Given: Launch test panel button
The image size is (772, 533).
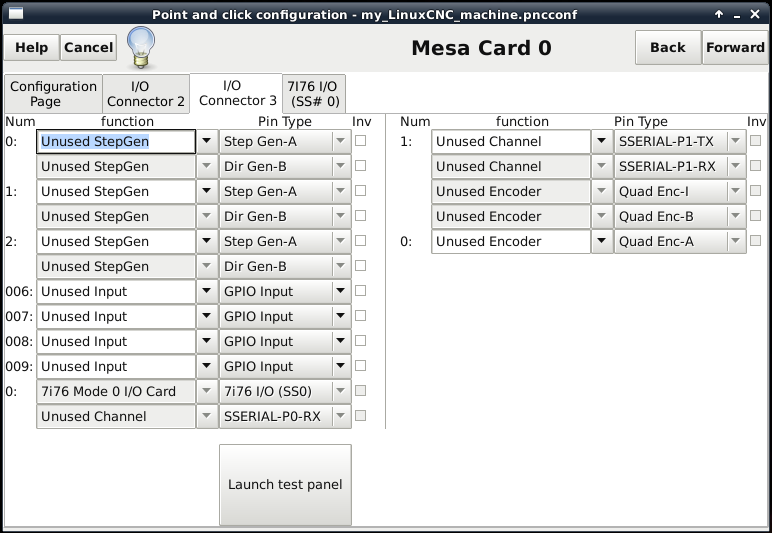Looking at the screenshot, I should [285, 485].
